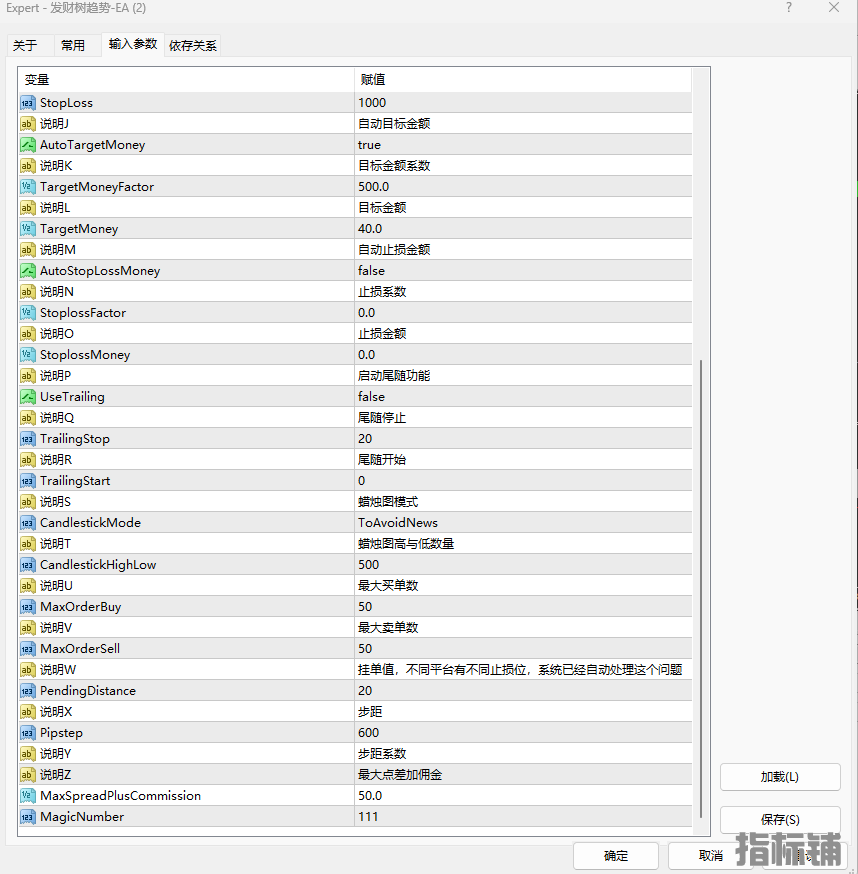
Task: Select the StoplossFactor value field
Action: tap(523, 313)
